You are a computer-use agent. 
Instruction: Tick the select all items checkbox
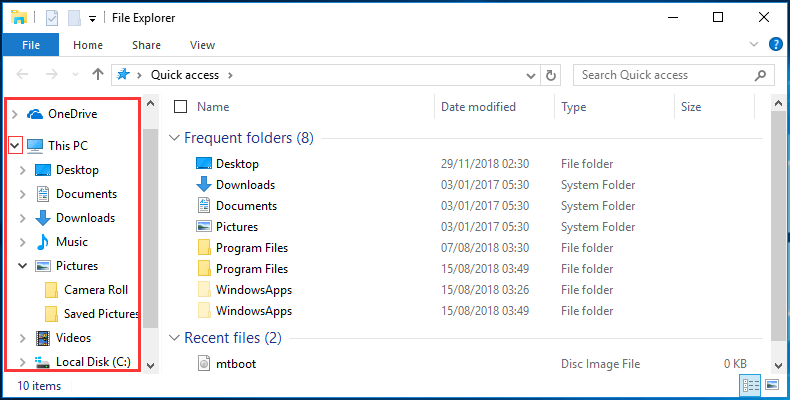point(180,107)
